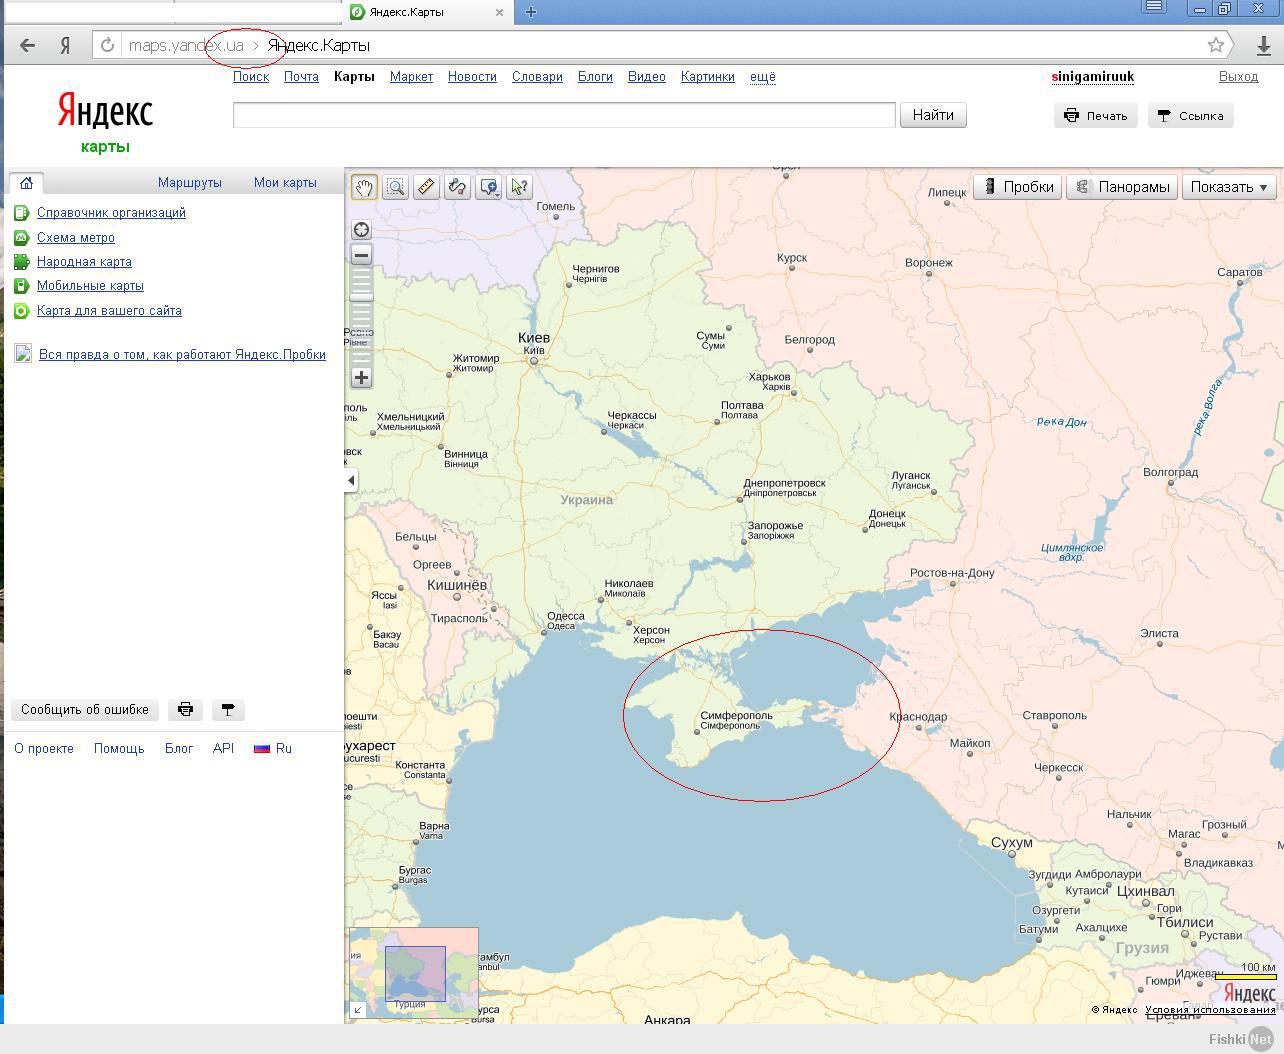Select the route drawing tool

(457, 187)
